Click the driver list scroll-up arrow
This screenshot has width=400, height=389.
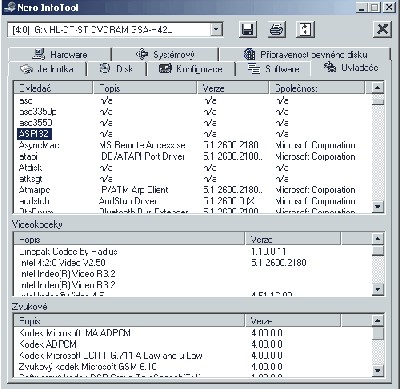click(377, 88)
